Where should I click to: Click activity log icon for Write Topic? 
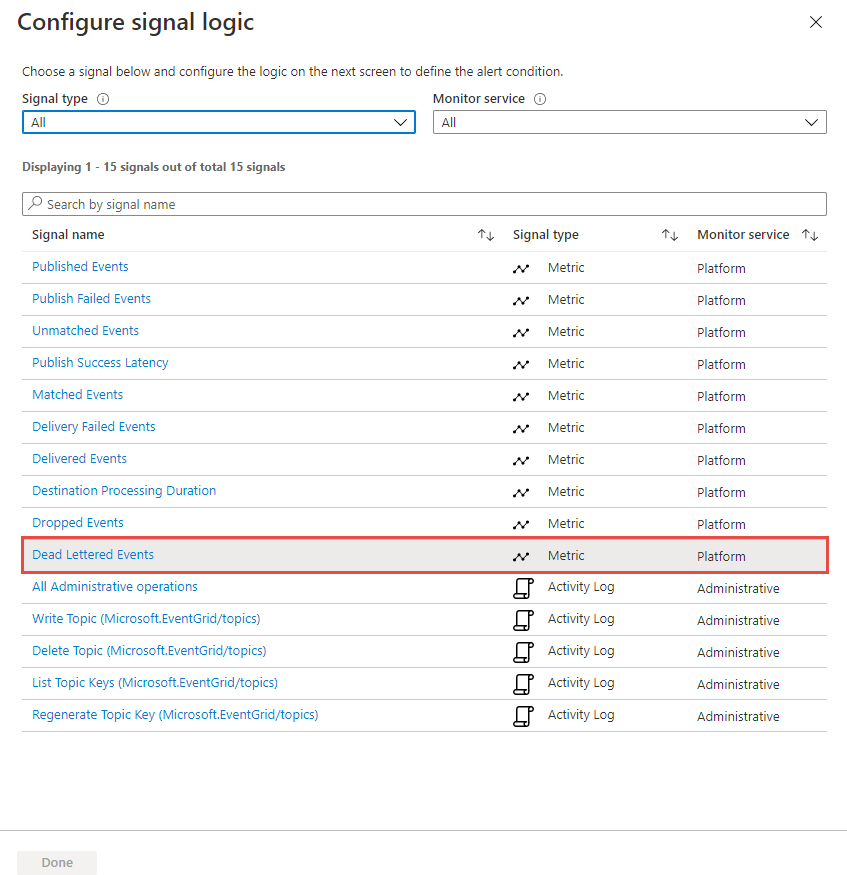[x=522, y=620]
